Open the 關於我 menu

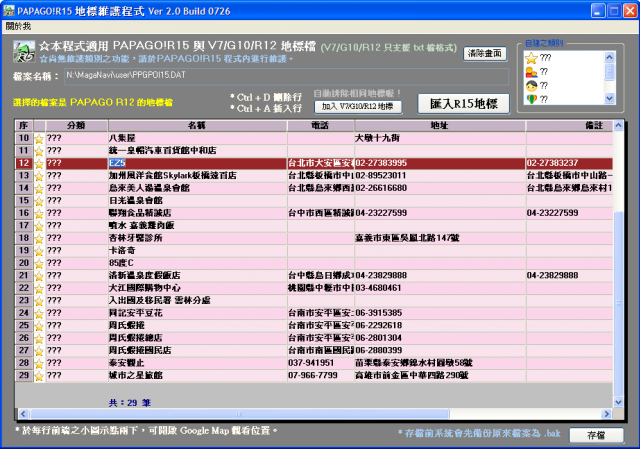pos(18,27)
